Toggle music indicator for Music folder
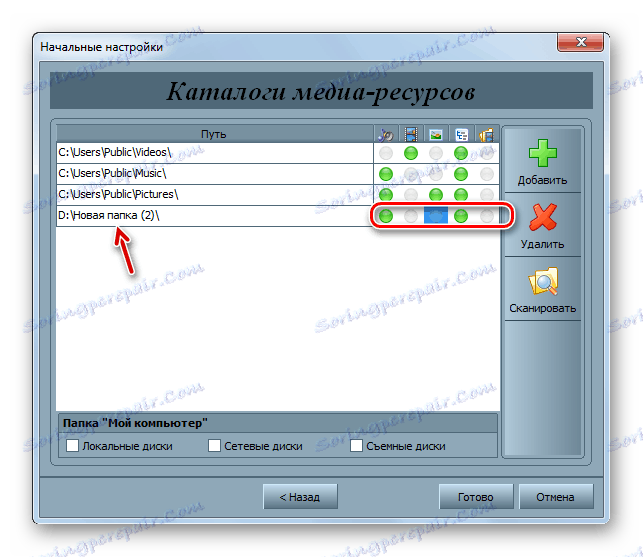This screenshot has width=643, height=557. (385, 174)
